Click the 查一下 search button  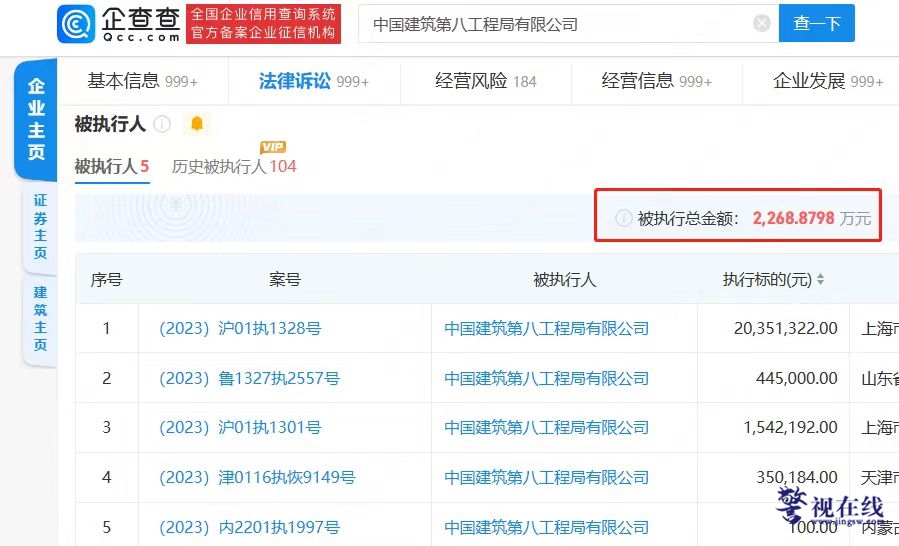(816, 23)
